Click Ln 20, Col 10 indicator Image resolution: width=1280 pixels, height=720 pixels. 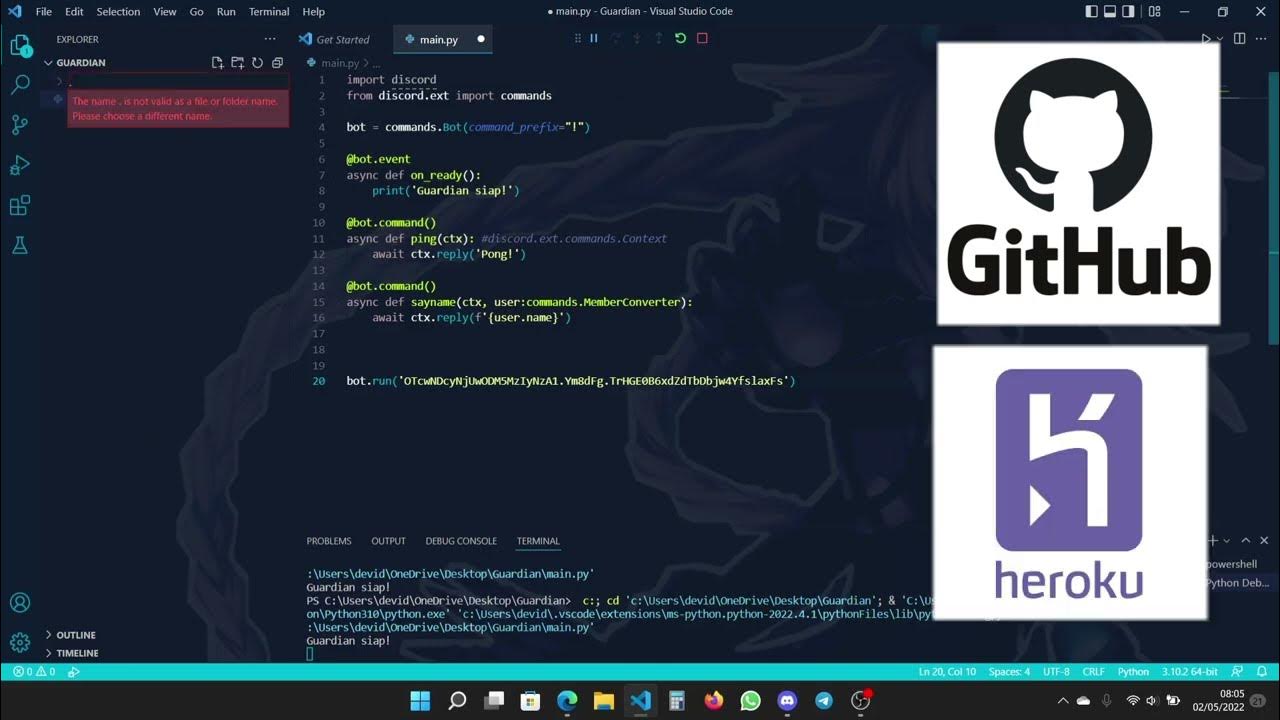947,672
